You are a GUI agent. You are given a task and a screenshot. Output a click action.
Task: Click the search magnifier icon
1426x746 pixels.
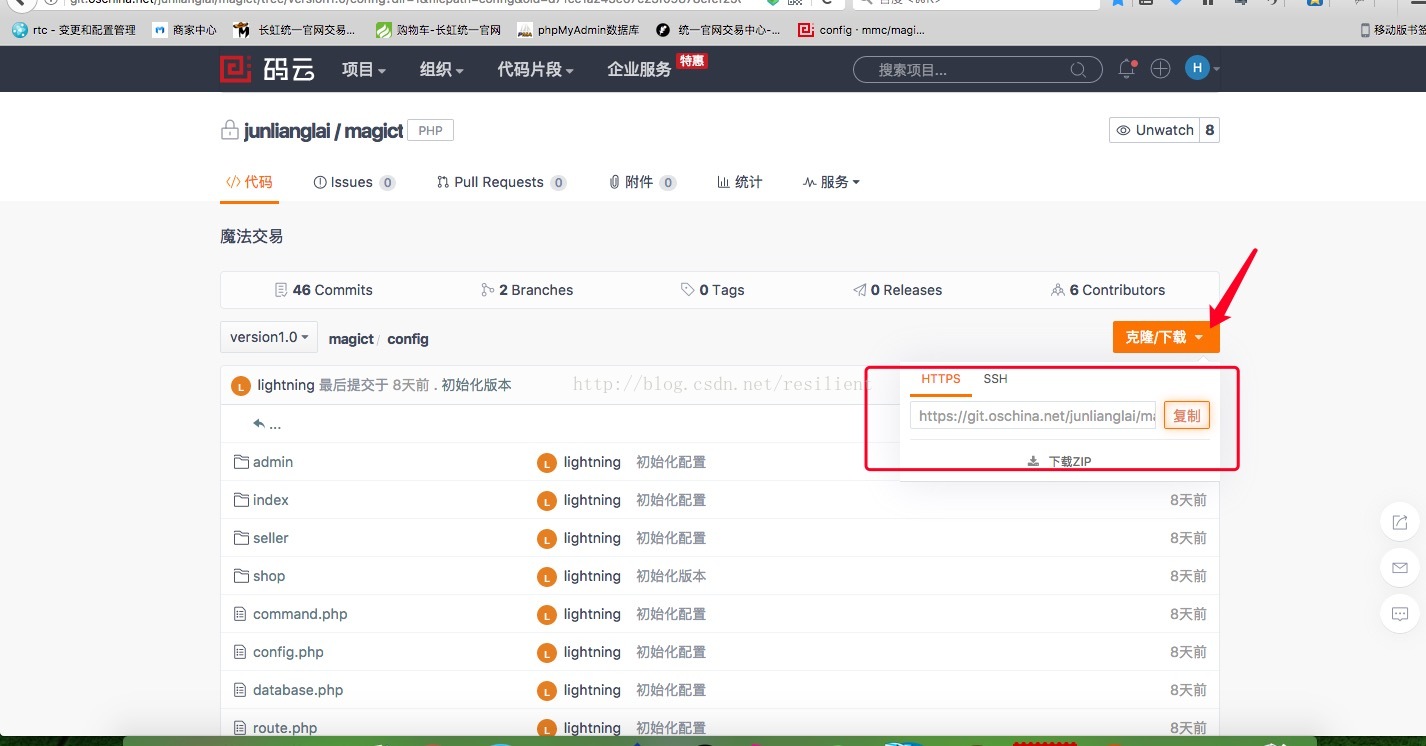pyautogui.click(x=1078, y=70)
